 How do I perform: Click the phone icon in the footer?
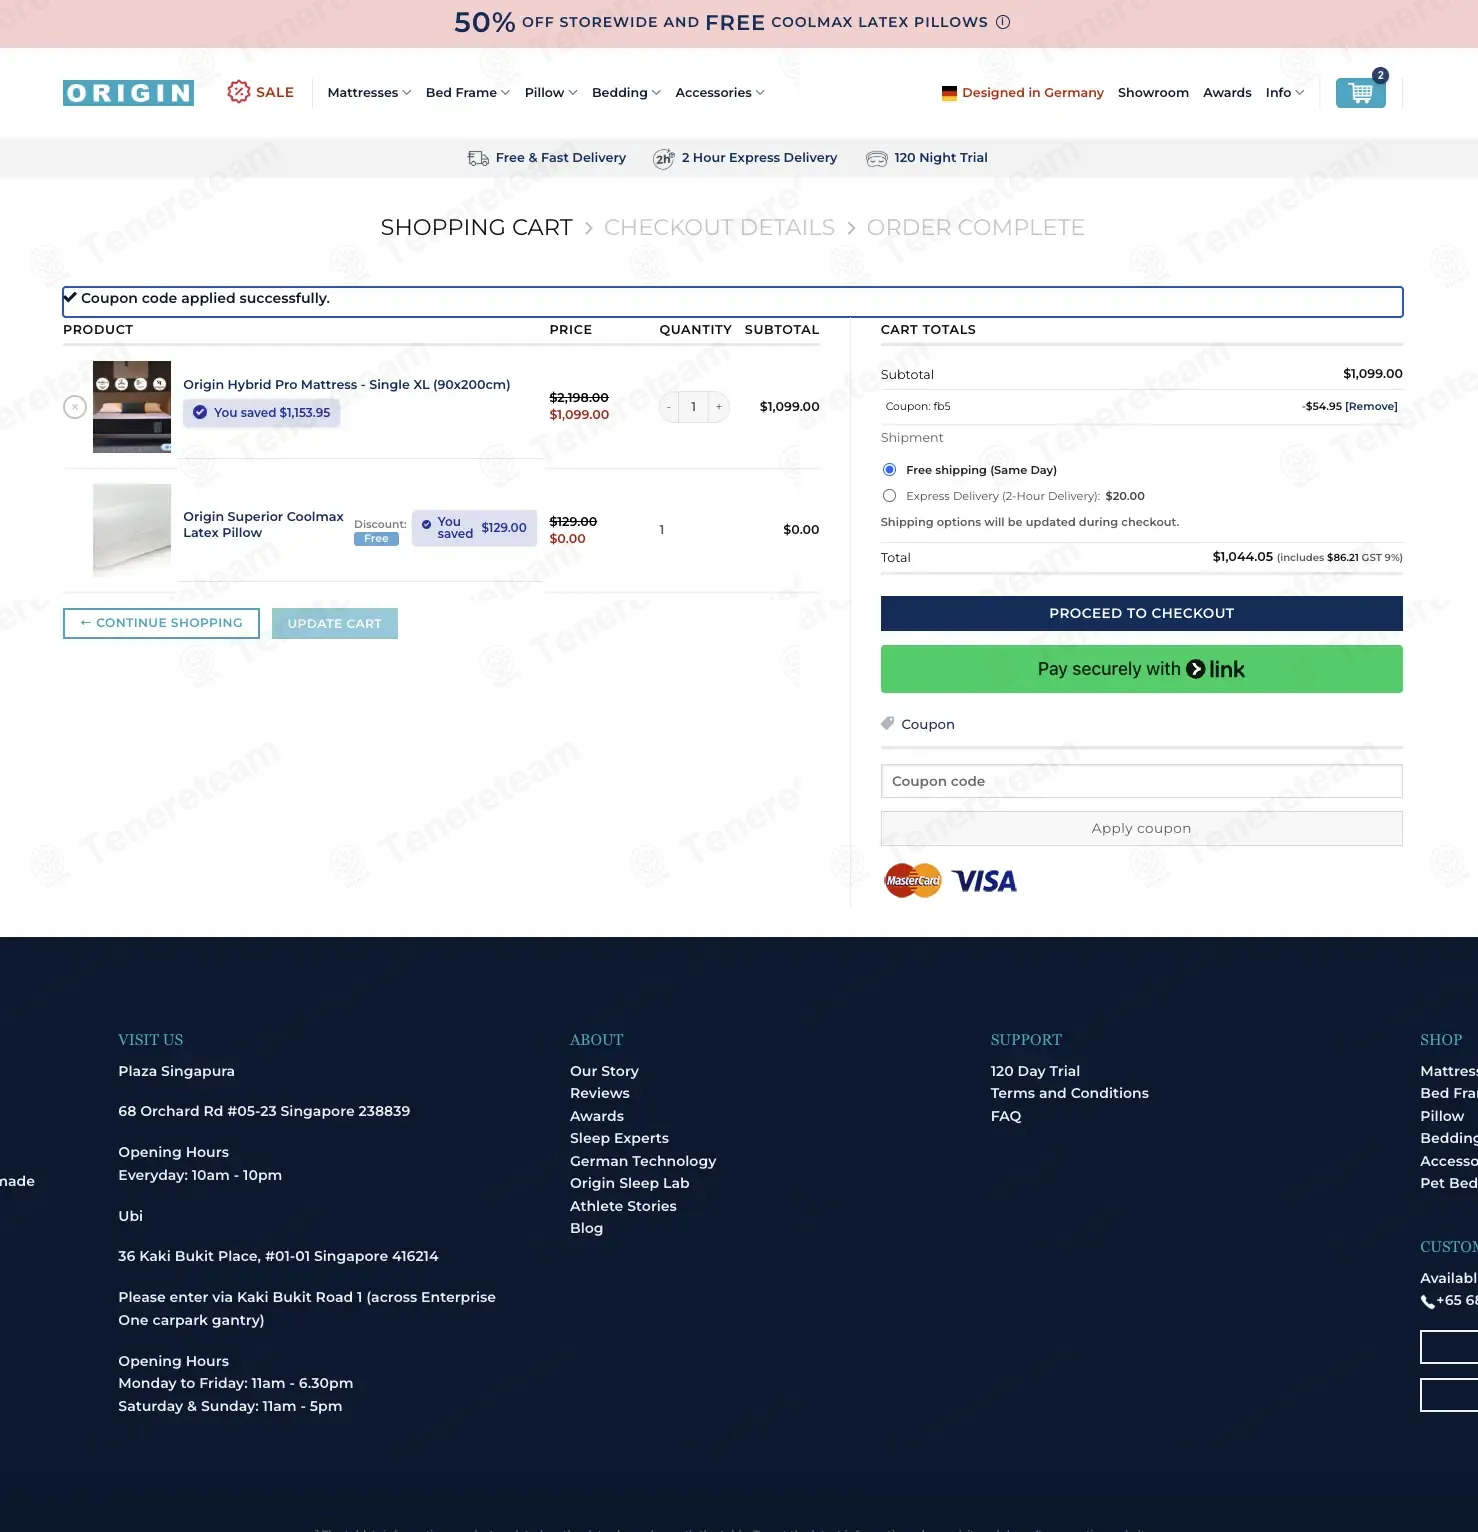1427,1301
